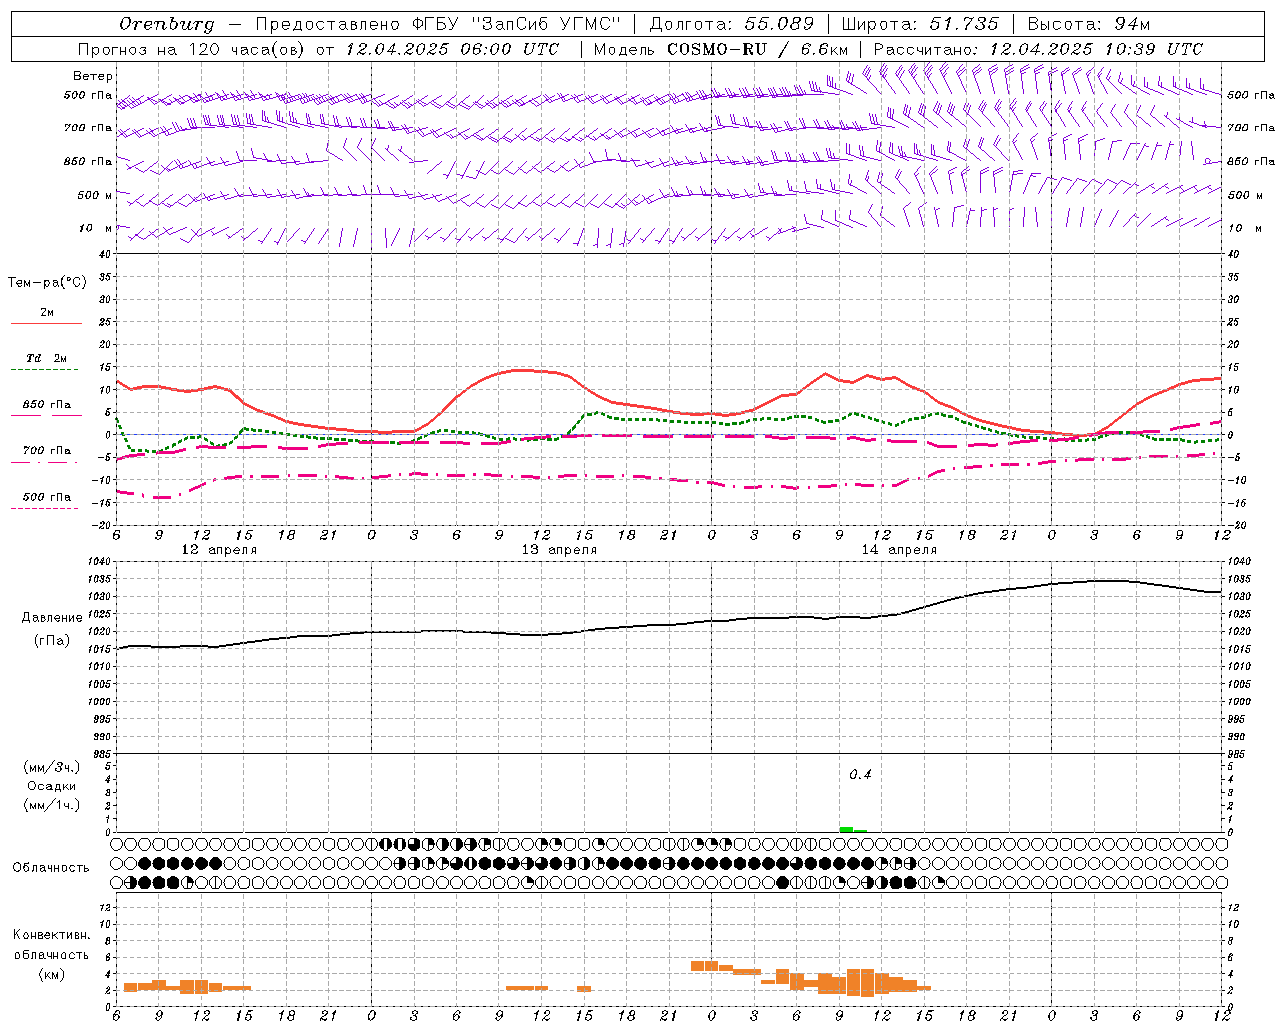Click the Orenburg station name in the header

point(166,24)
